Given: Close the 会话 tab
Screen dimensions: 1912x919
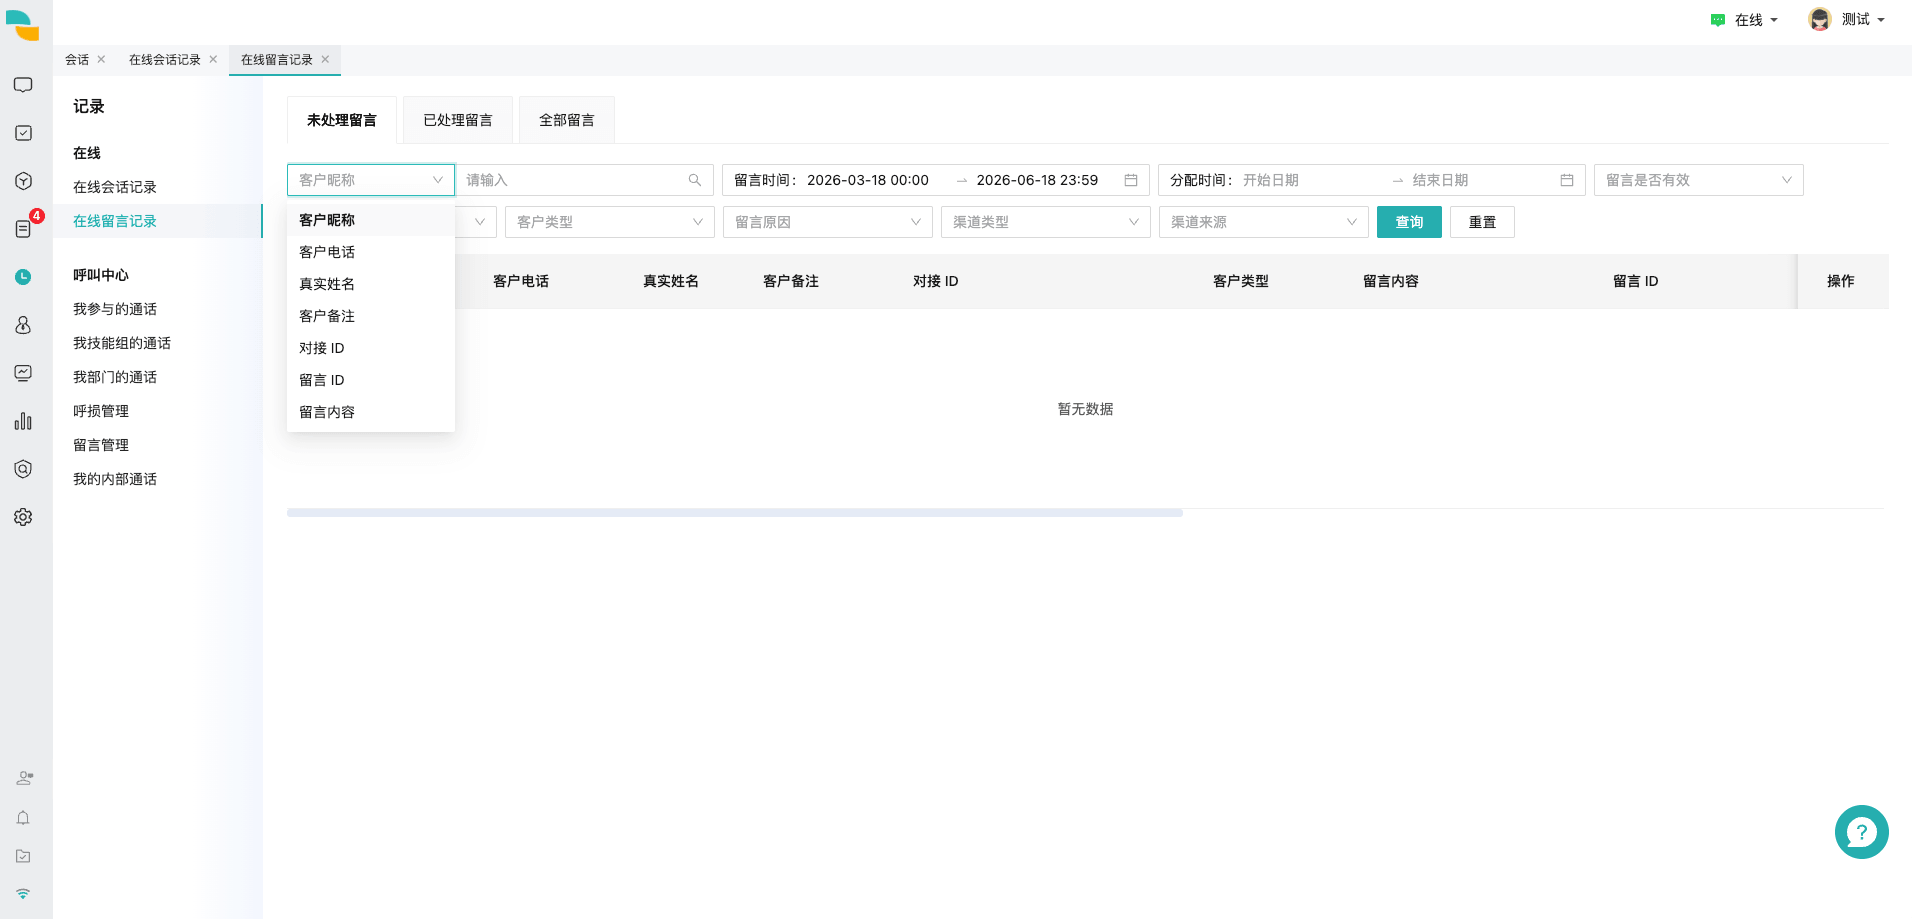Looking at the screenshot, I should (x=101, y=60).
